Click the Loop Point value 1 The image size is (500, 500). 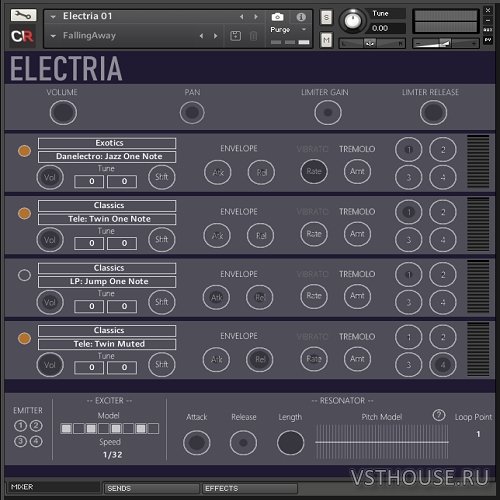click(478, 434)
